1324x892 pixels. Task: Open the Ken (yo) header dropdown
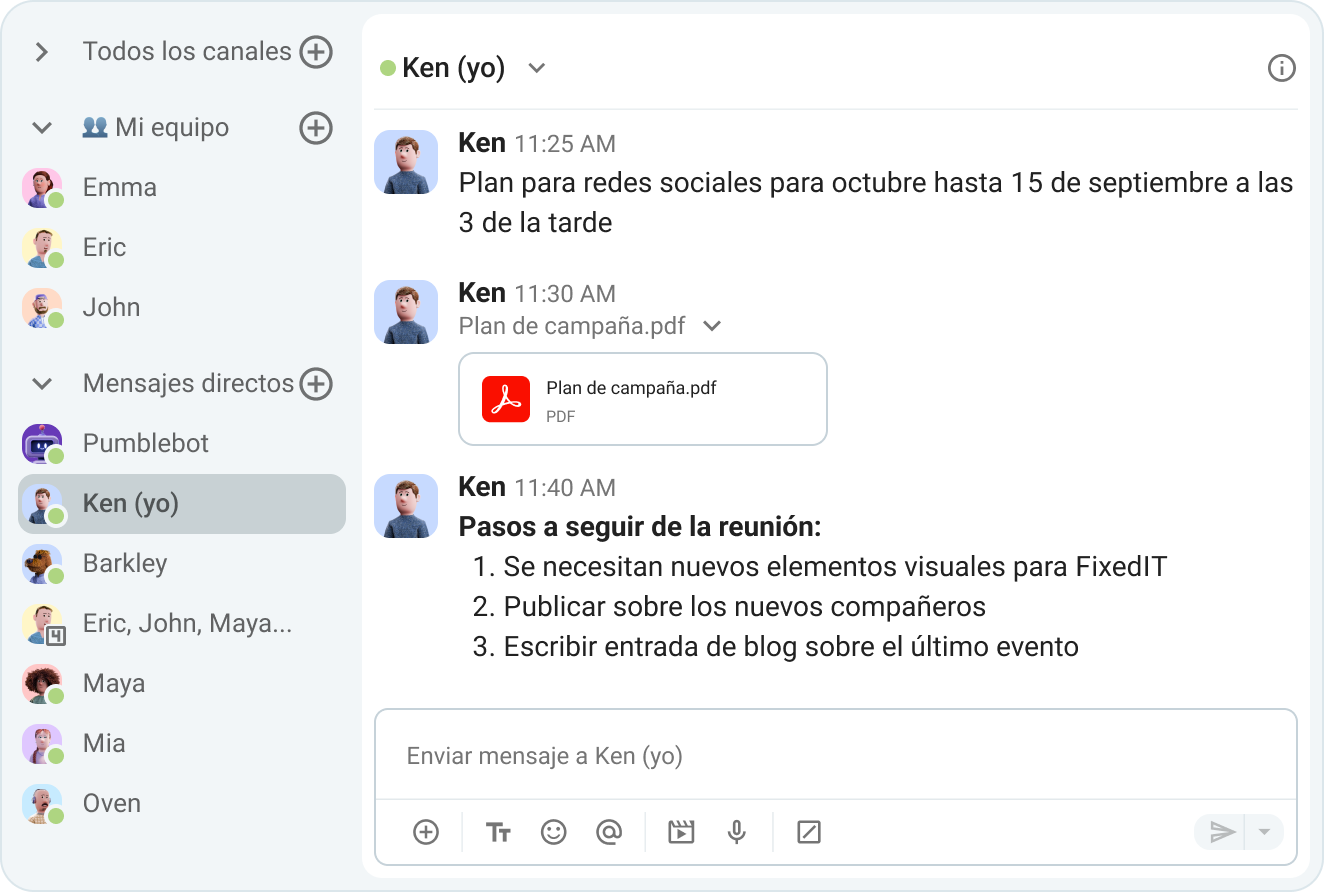[536, 68]
